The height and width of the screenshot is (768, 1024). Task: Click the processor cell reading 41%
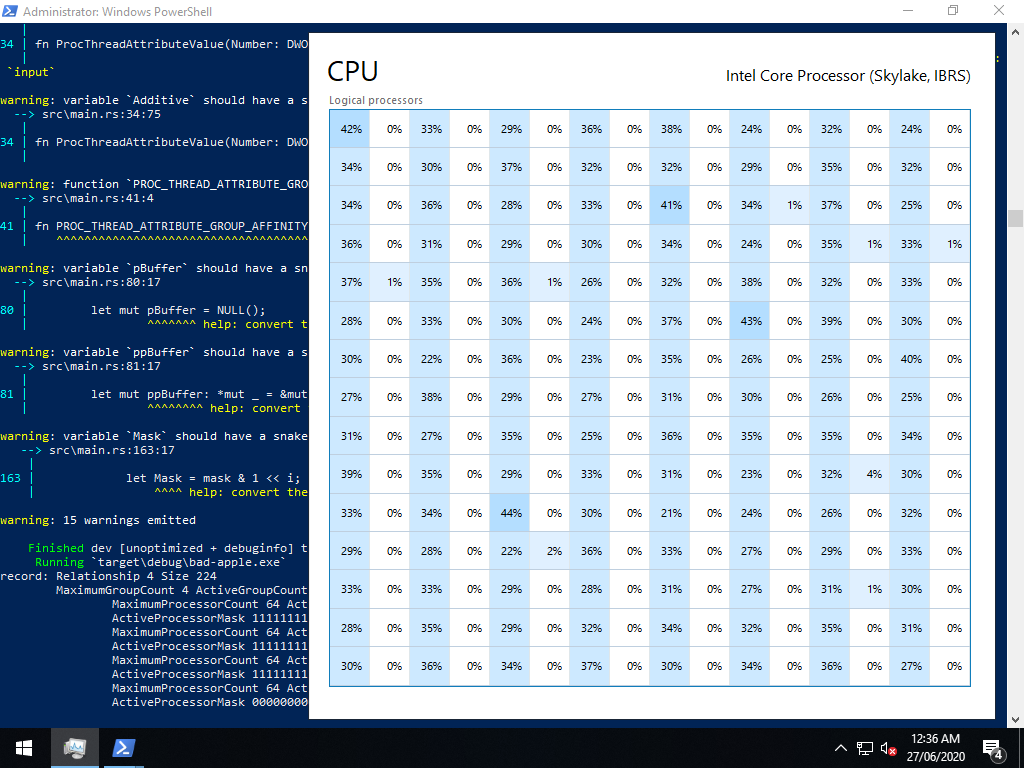[x=671, y=206]
